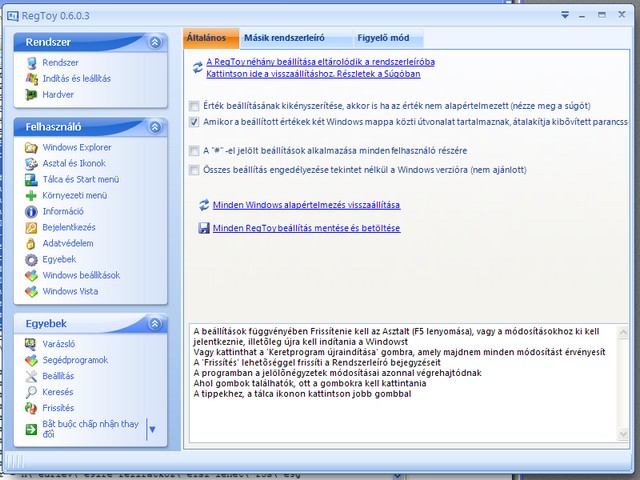
Task: Click the info box scrollbar up arrow
Action: click(x=623, y=332)
